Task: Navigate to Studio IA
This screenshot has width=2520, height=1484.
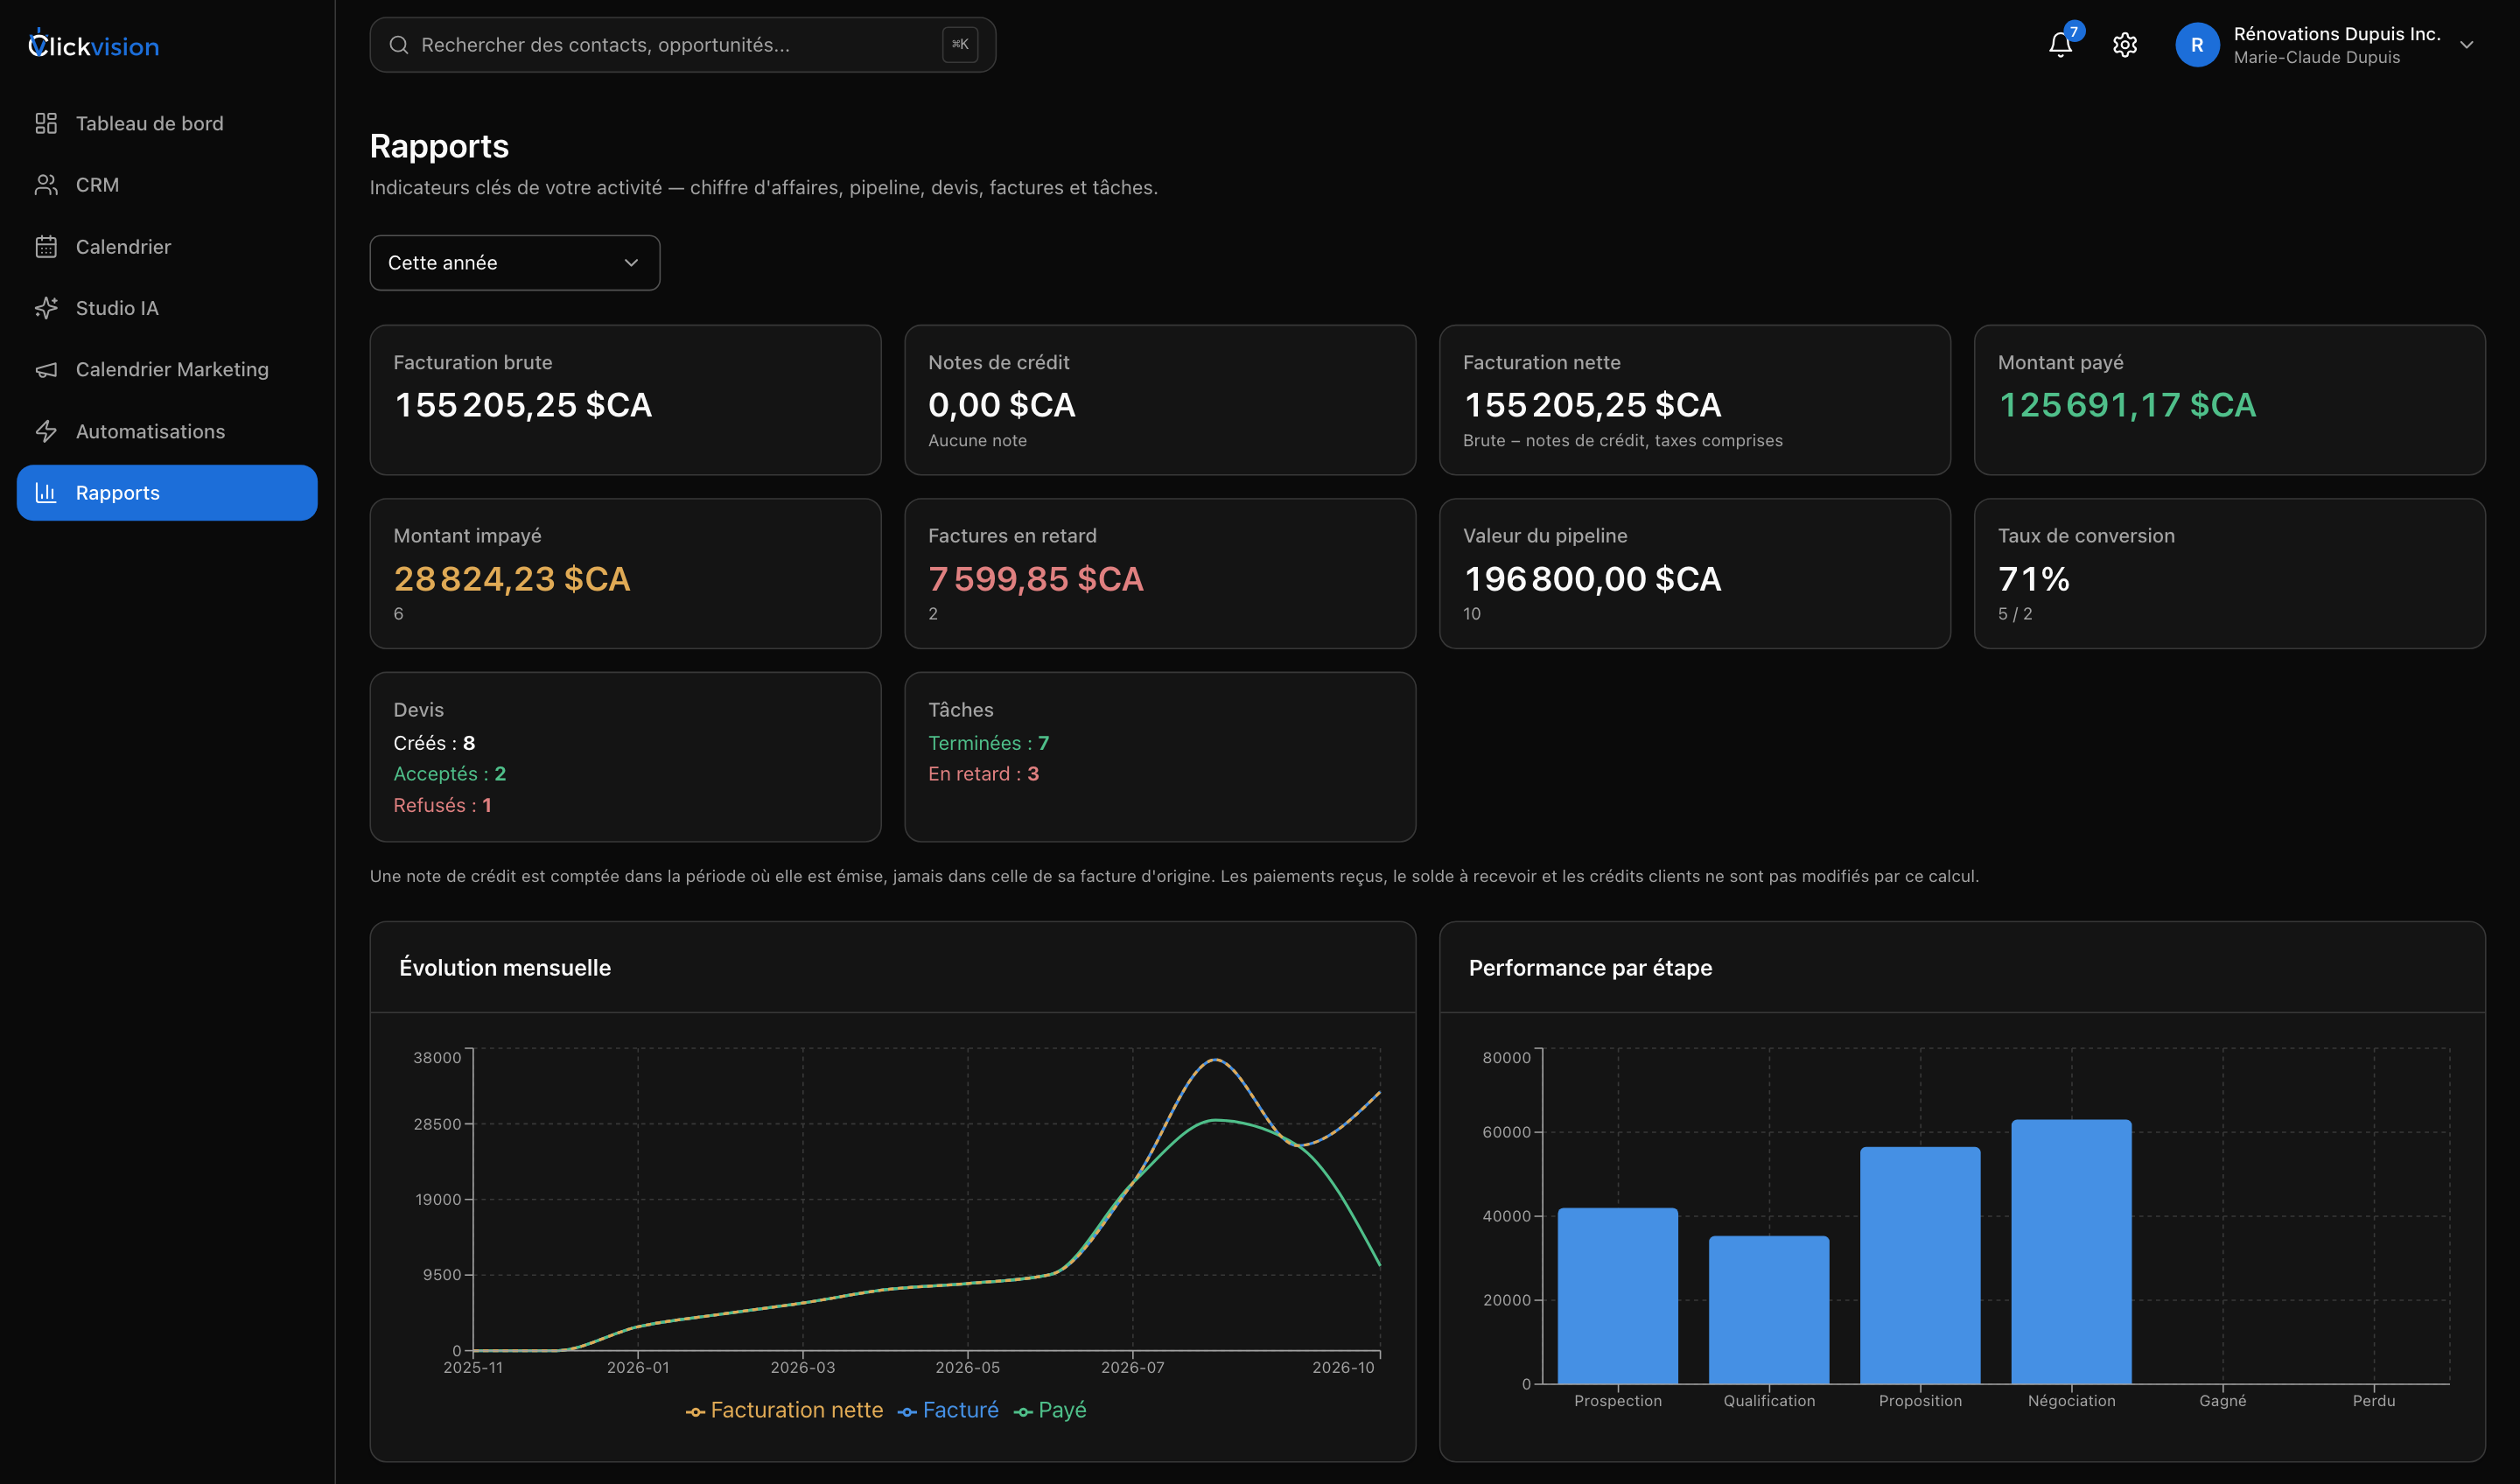Action: pyautogui.click(x=167, y=308)
